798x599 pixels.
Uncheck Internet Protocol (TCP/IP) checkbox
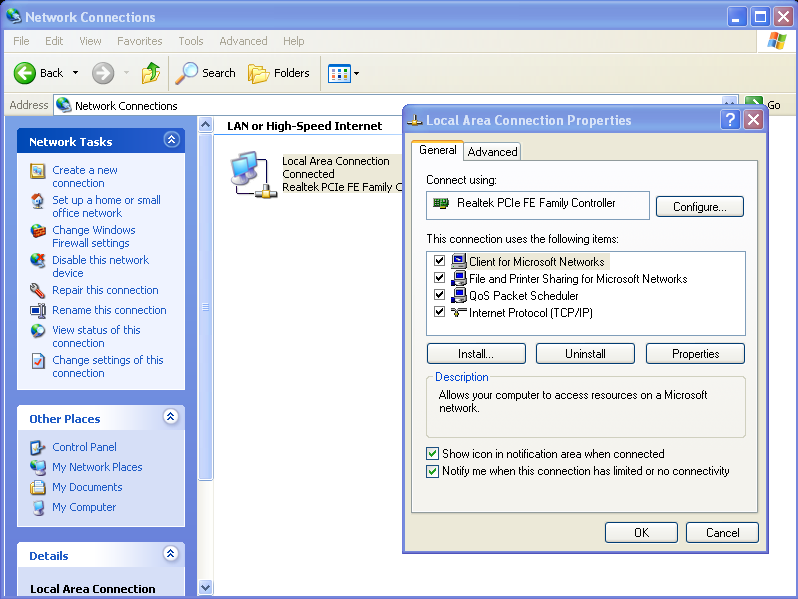(439, 312)
